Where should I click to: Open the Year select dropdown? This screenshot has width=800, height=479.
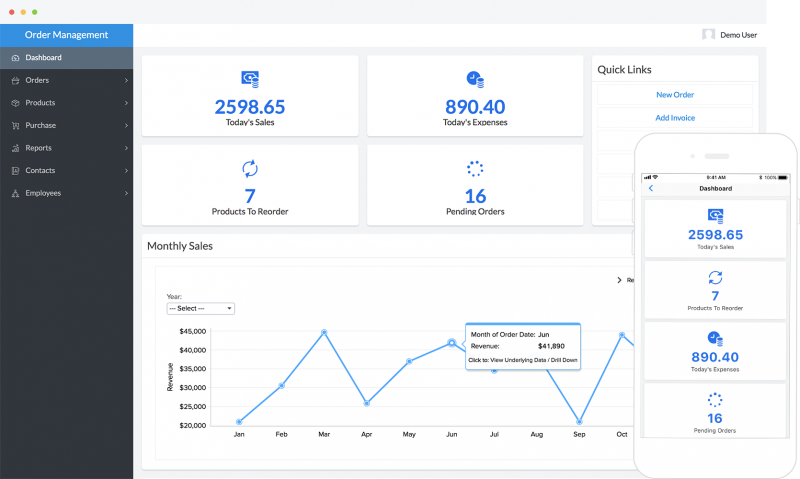click(200, 309)
